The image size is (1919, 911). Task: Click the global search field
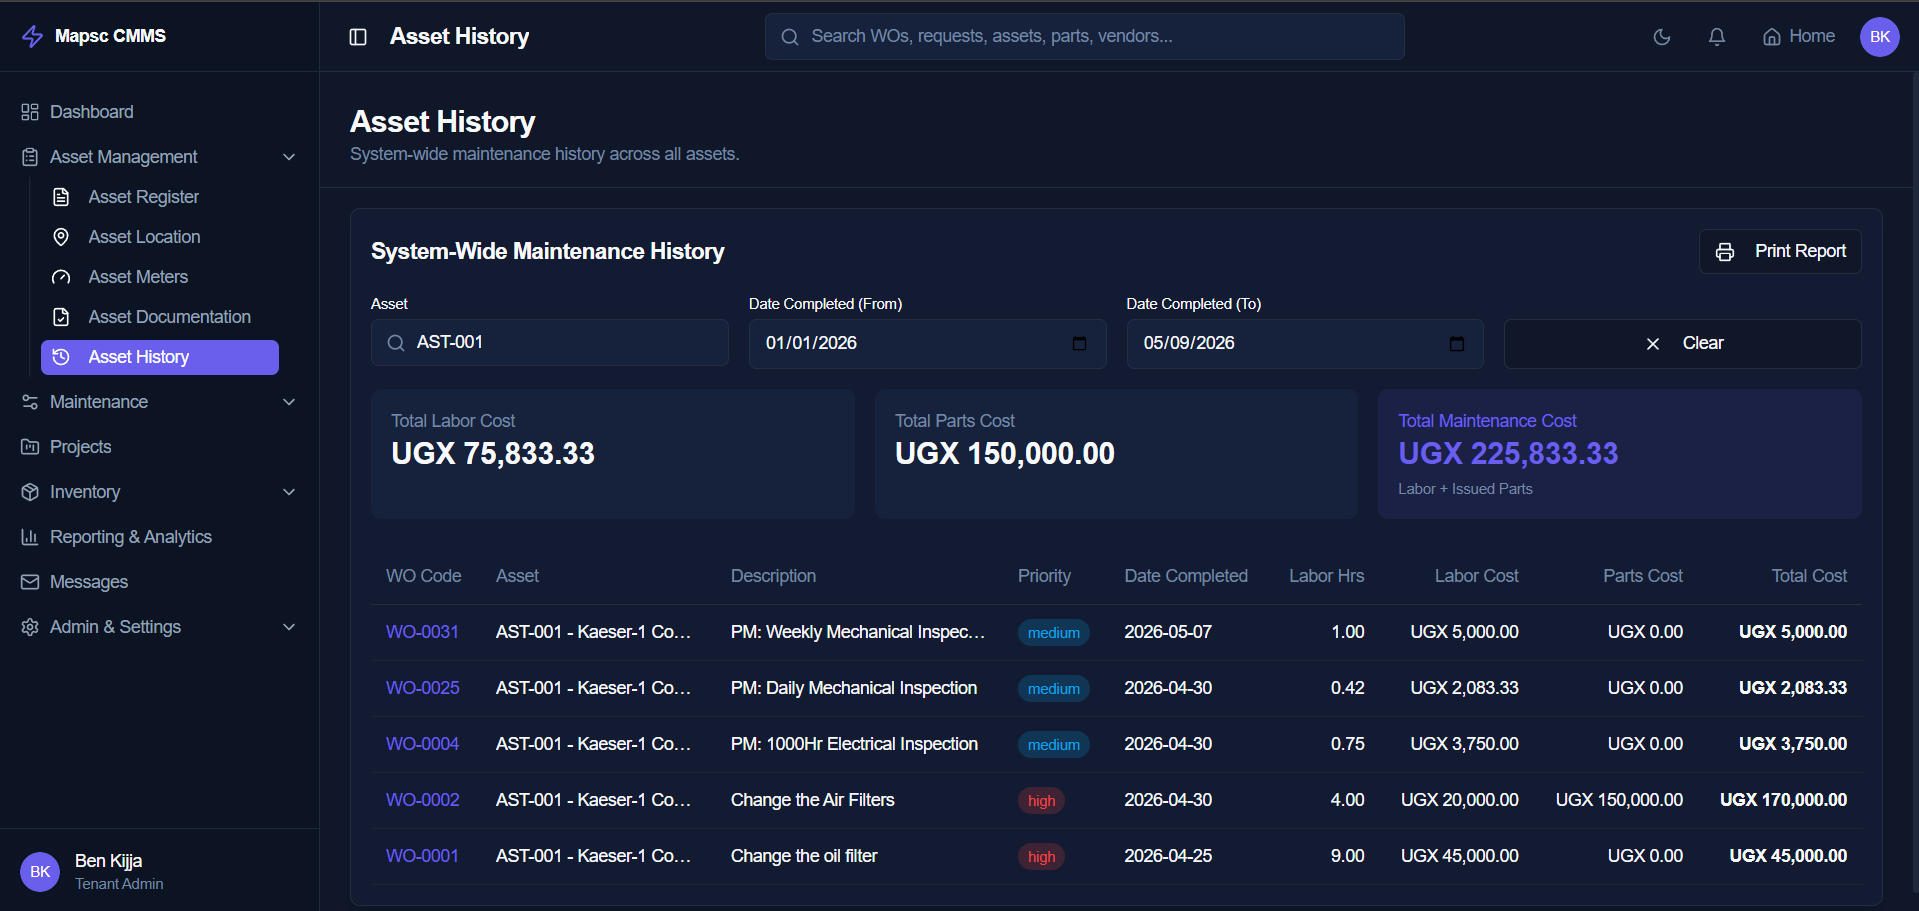click(x=1085, y=37)
